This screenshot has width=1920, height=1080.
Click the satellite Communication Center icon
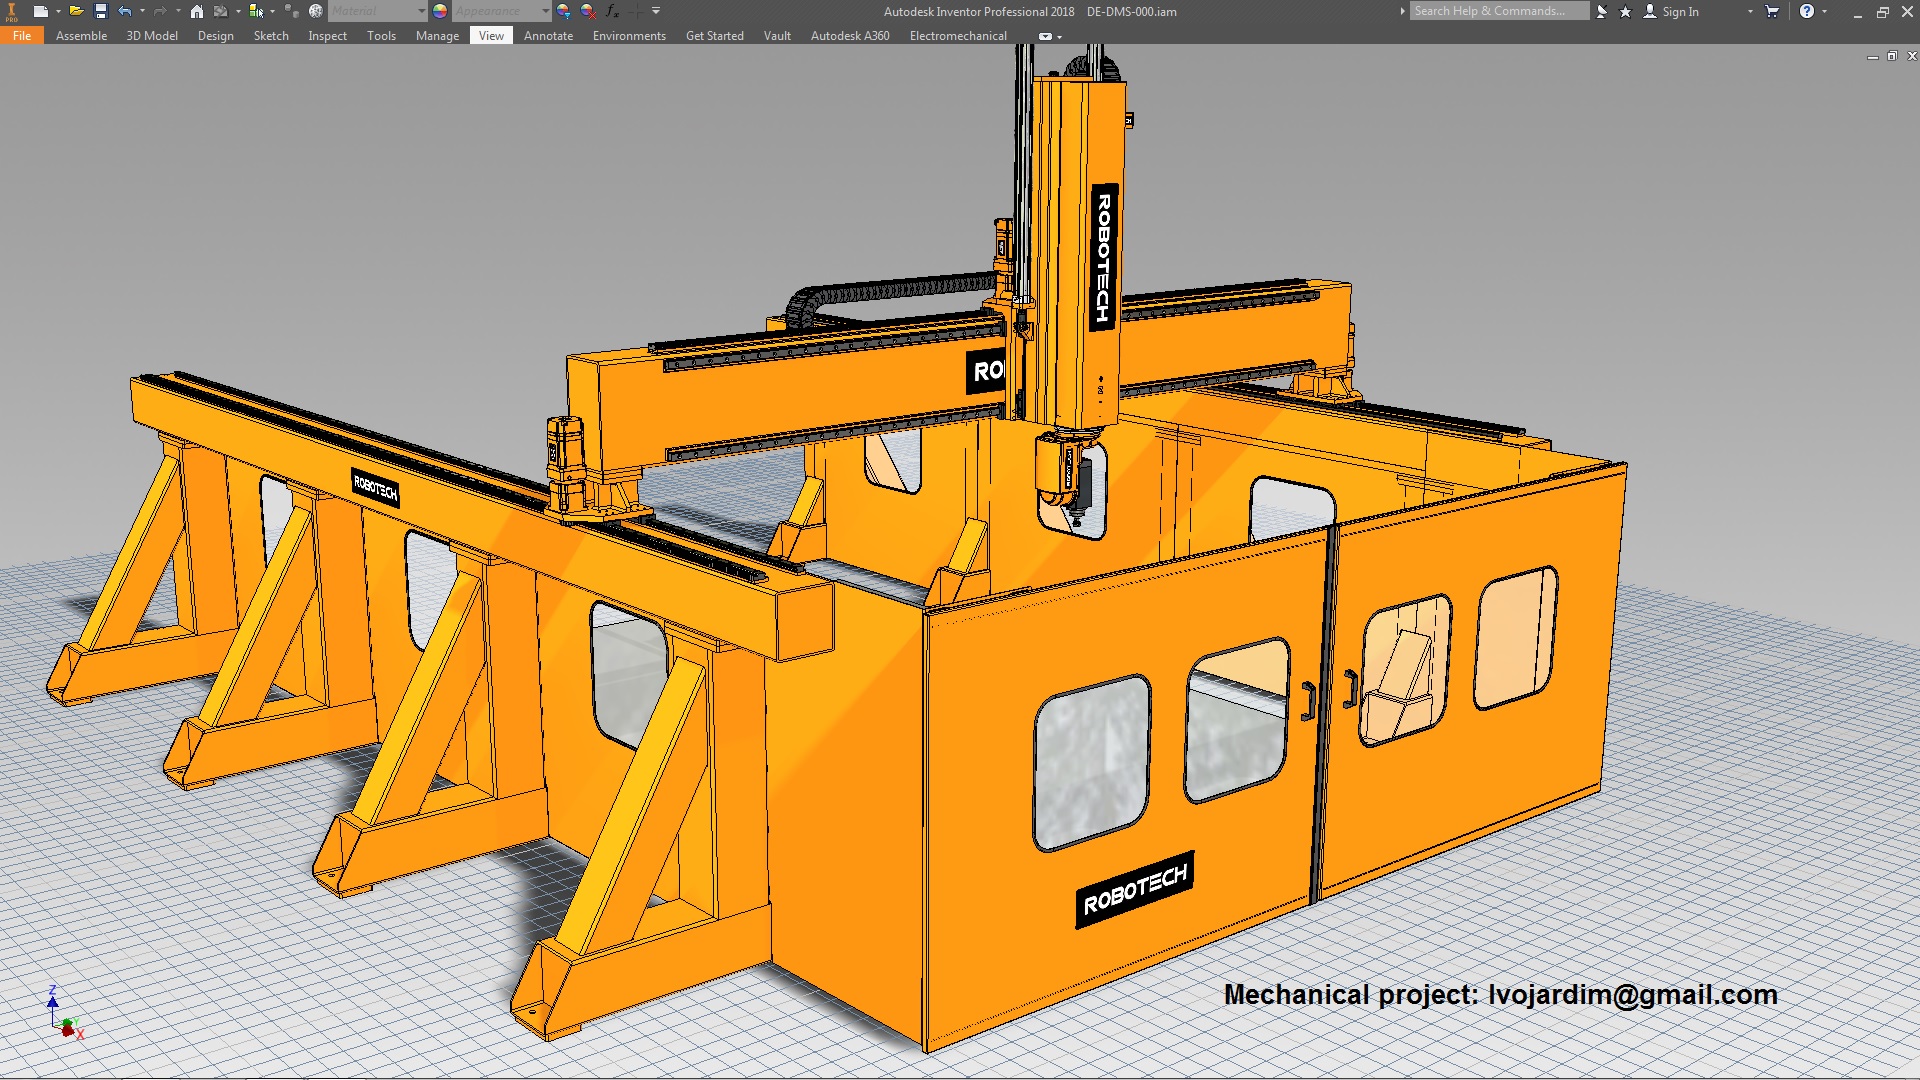[x=1602, y=11]
